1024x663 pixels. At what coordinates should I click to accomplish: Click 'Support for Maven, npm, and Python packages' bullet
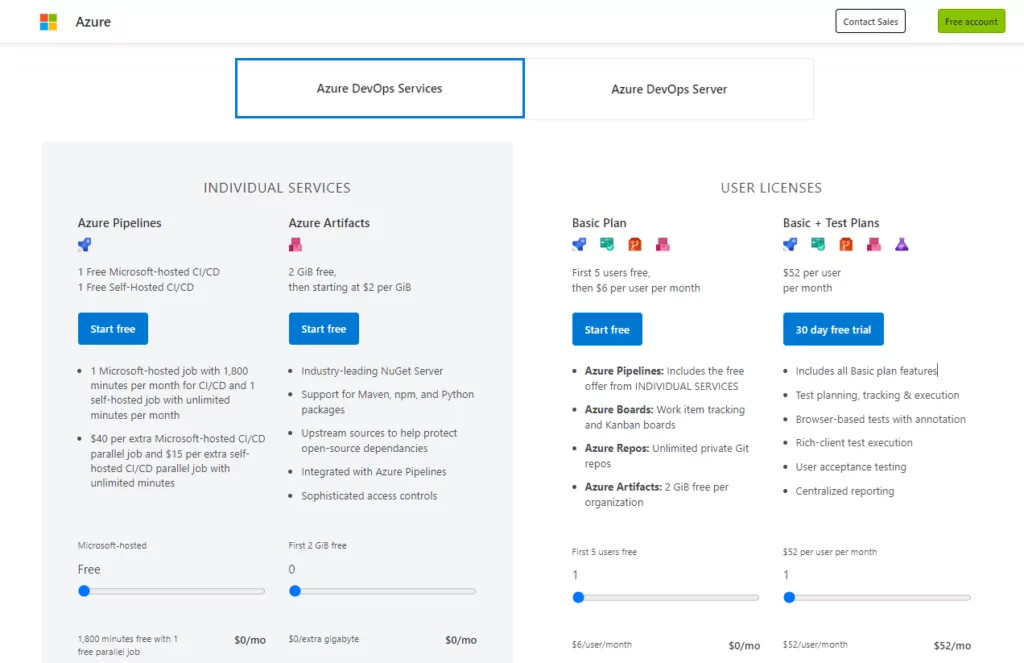tap(388, 402)
